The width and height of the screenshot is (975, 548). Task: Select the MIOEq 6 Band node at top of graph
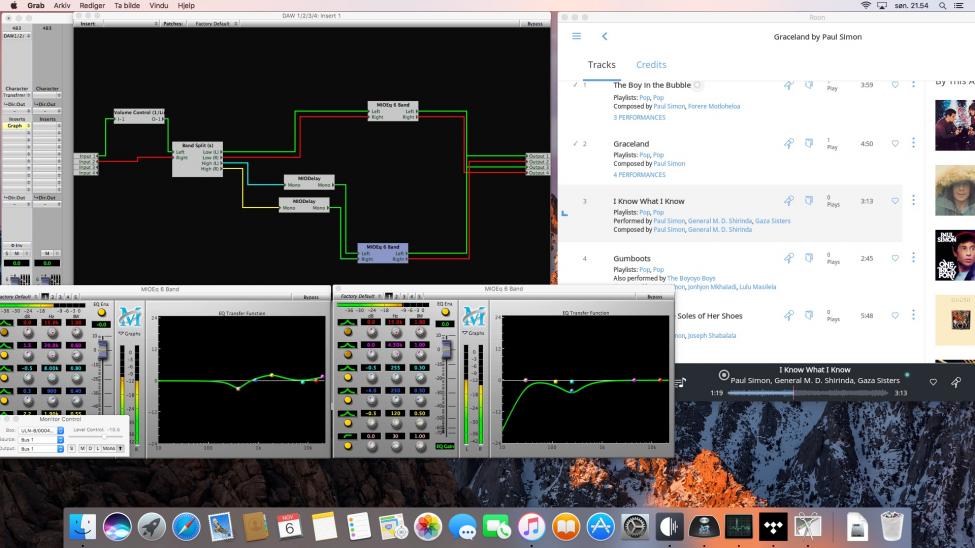(x=393, y=111)
